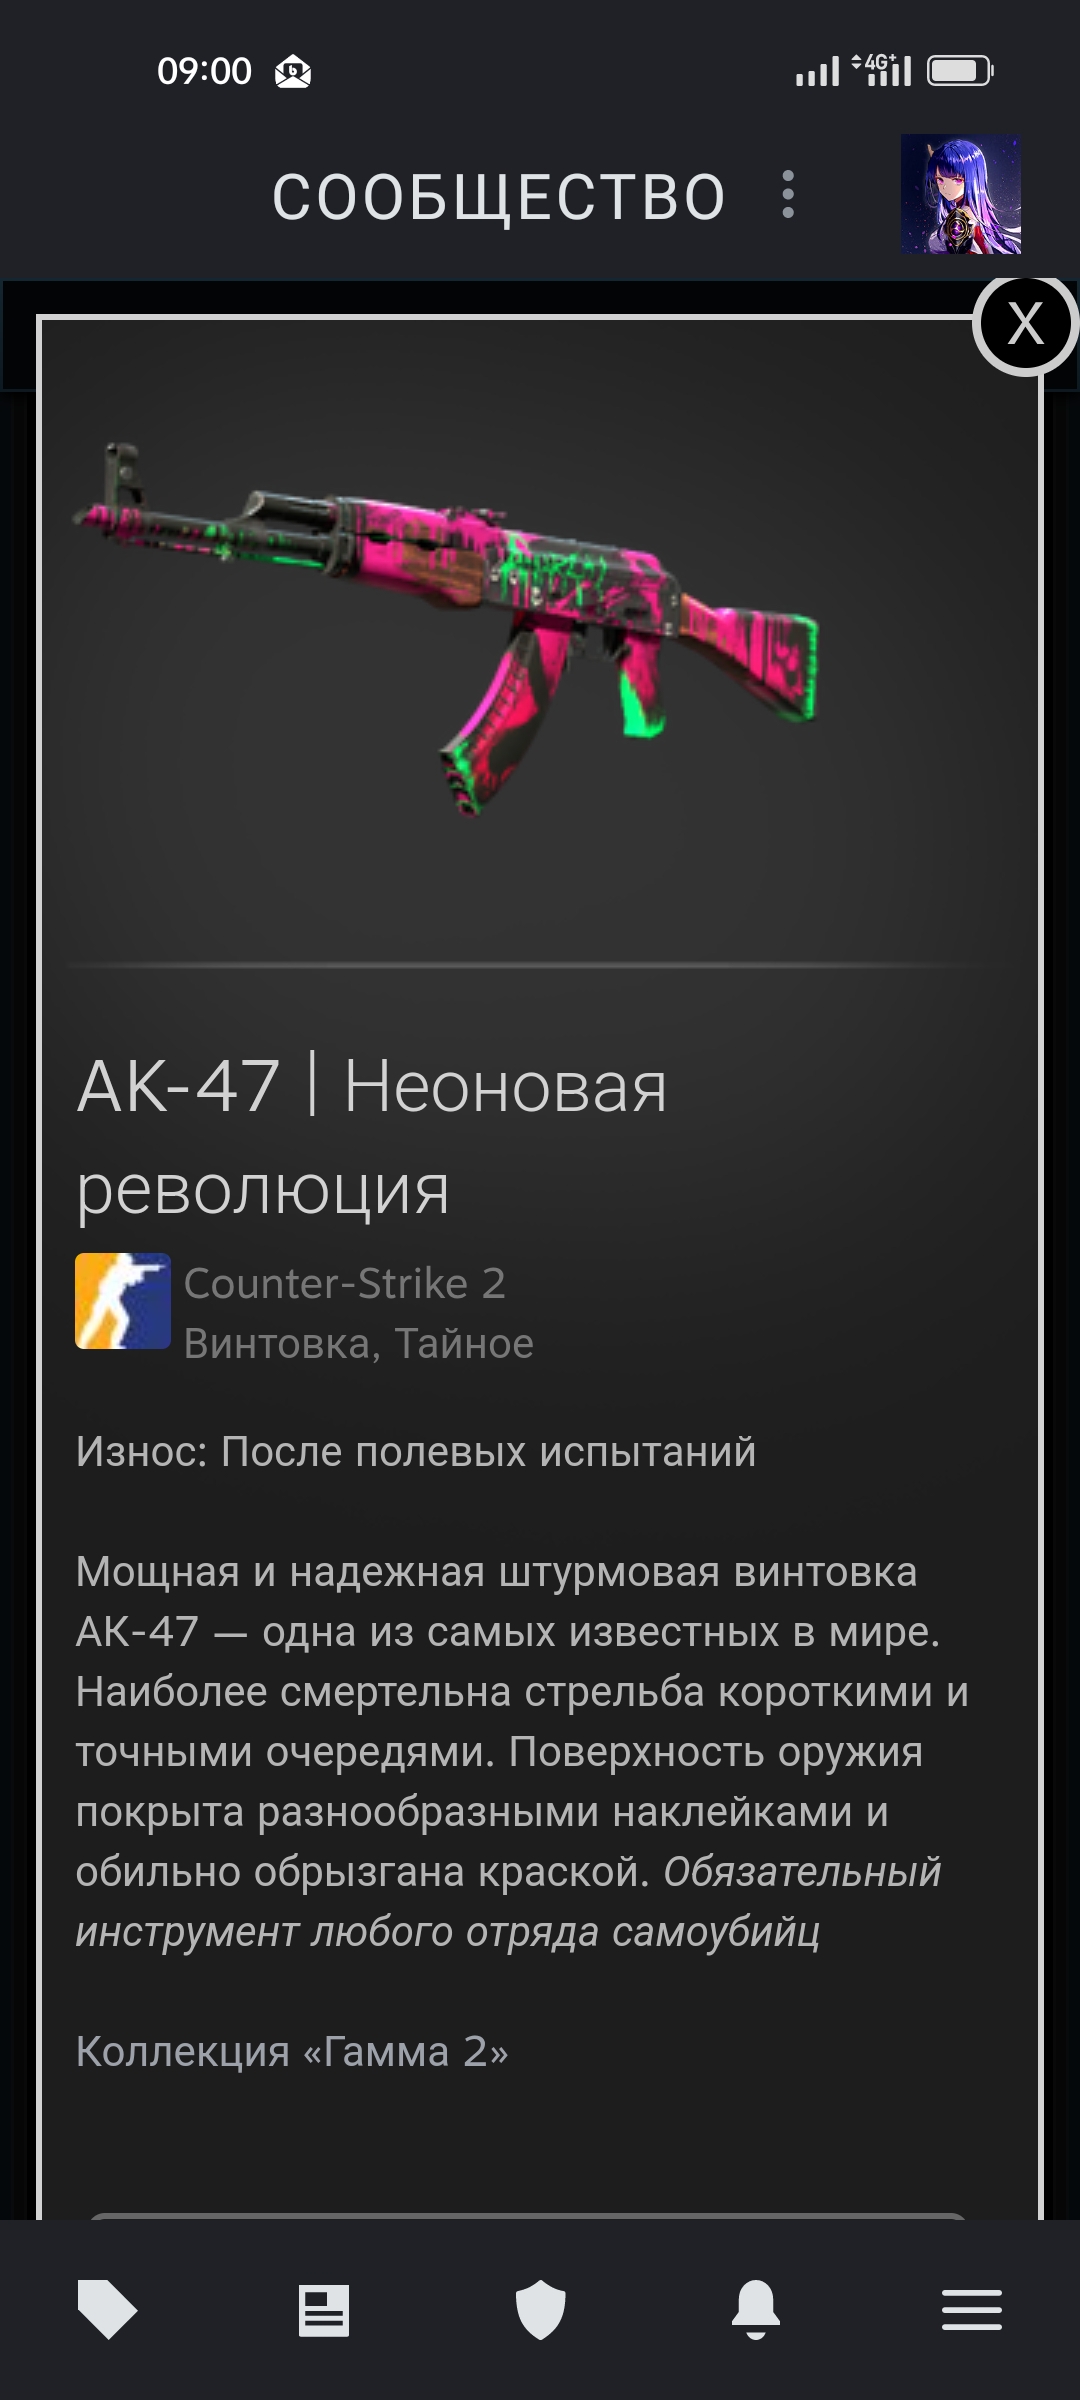Tap the Коллекция «Гамма 2» text

pos(292,2051)
